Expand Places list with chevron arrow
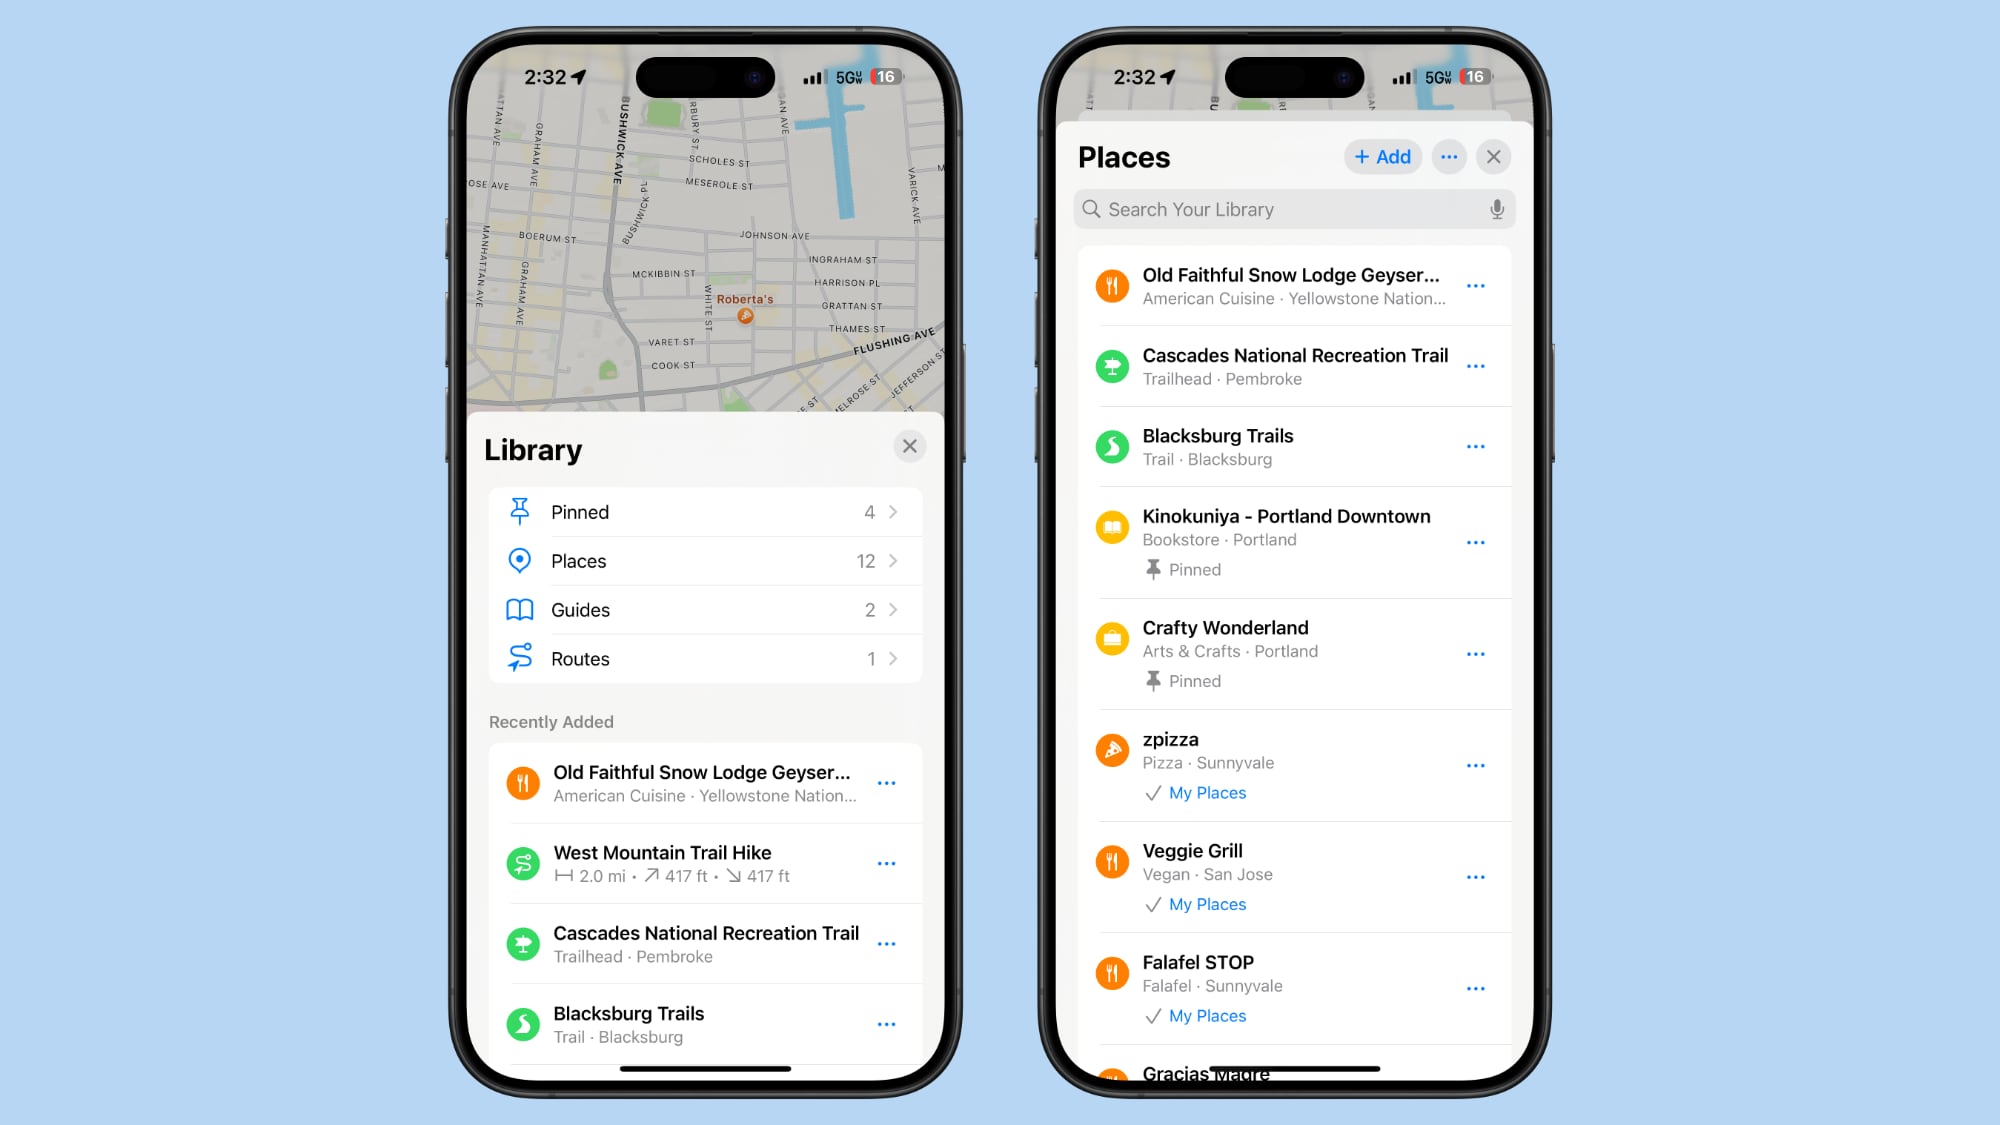Image resolution: width=2000 pixels, height=1125 pixels. (x=894, y=560)
